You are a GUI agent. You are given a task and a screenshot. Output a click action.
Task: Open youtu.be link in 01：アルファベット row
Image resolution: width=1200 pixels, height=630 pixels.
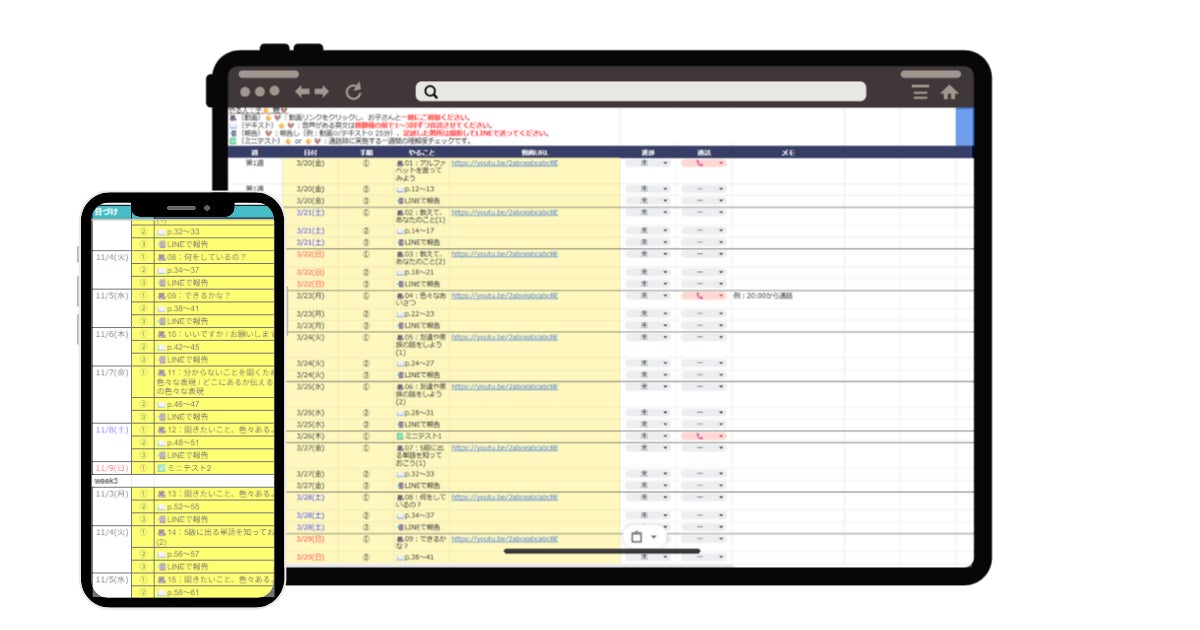(x=505, y=162)
